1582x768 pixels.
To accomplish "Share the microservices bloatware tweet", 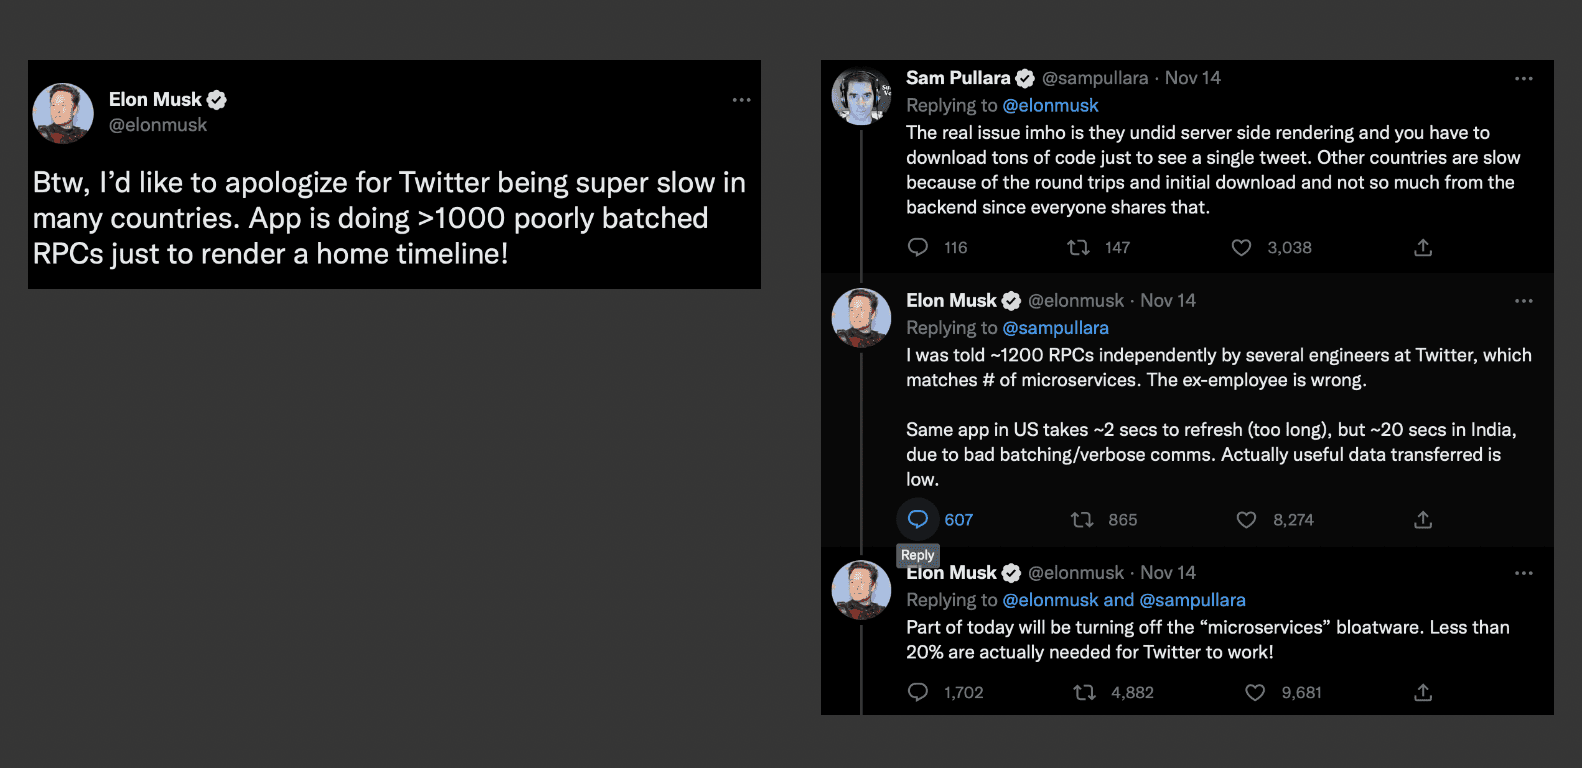I will 1423,692.
